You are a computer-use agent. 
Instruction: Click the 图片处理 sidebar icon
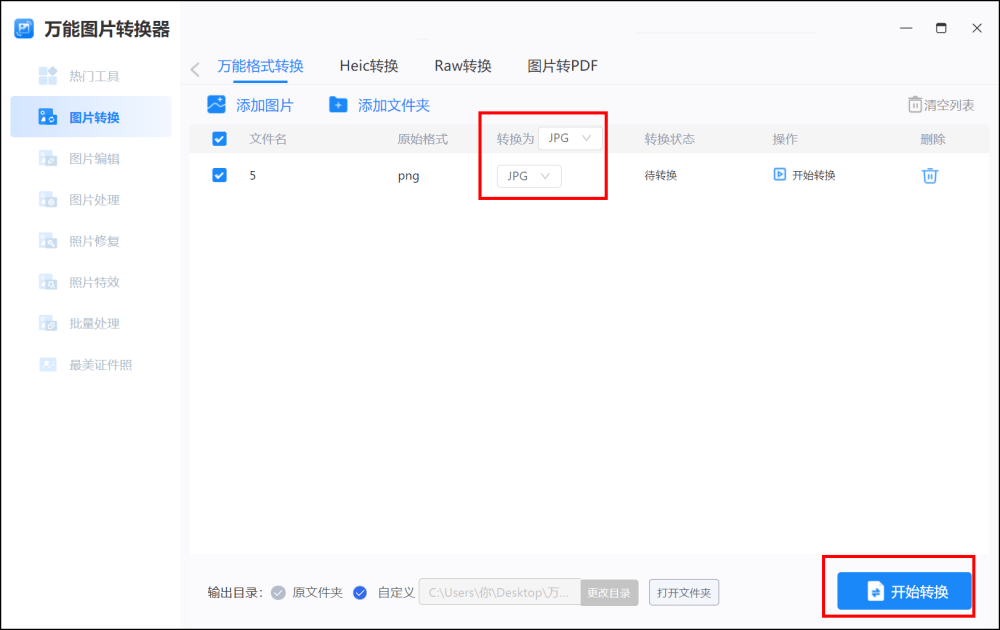tap(48, 200)
